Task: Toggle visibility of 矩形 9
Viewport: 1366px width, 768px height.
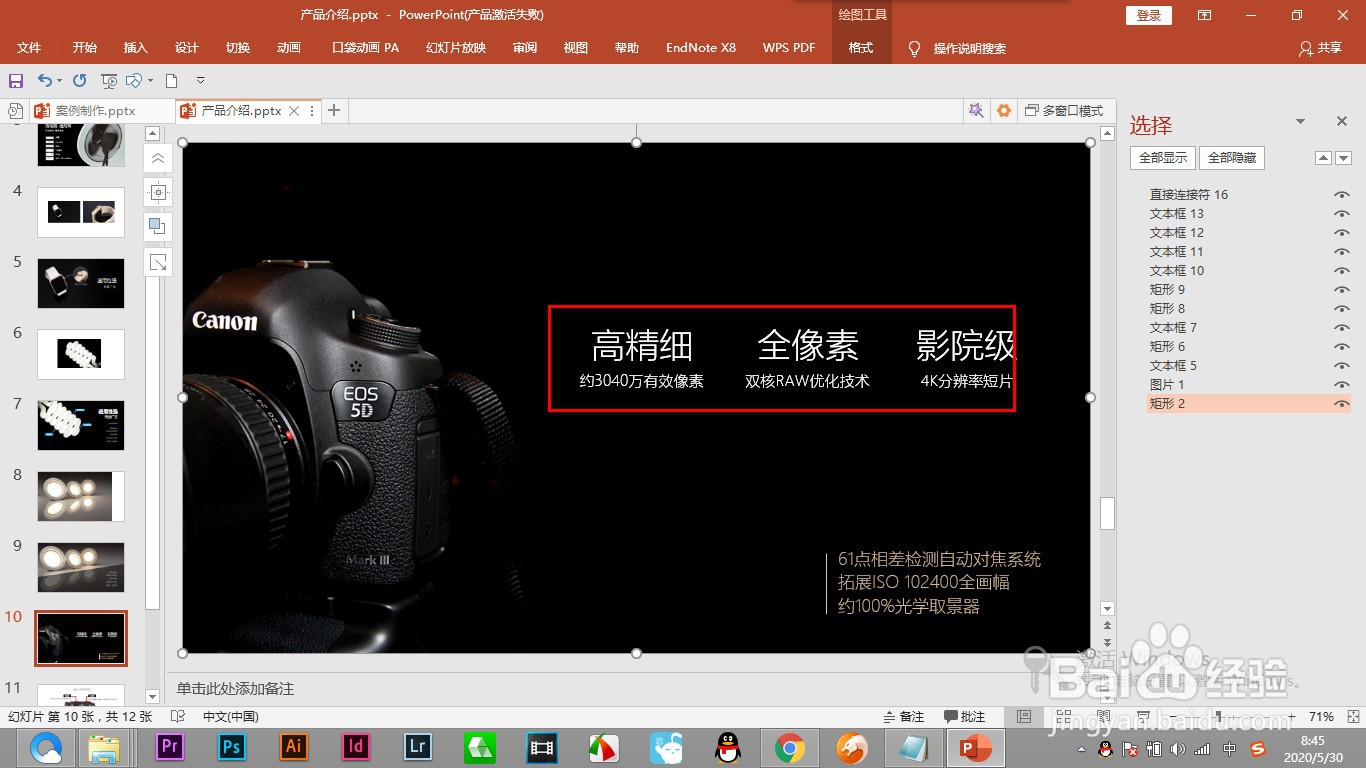Action: (x=1342, y=290)
